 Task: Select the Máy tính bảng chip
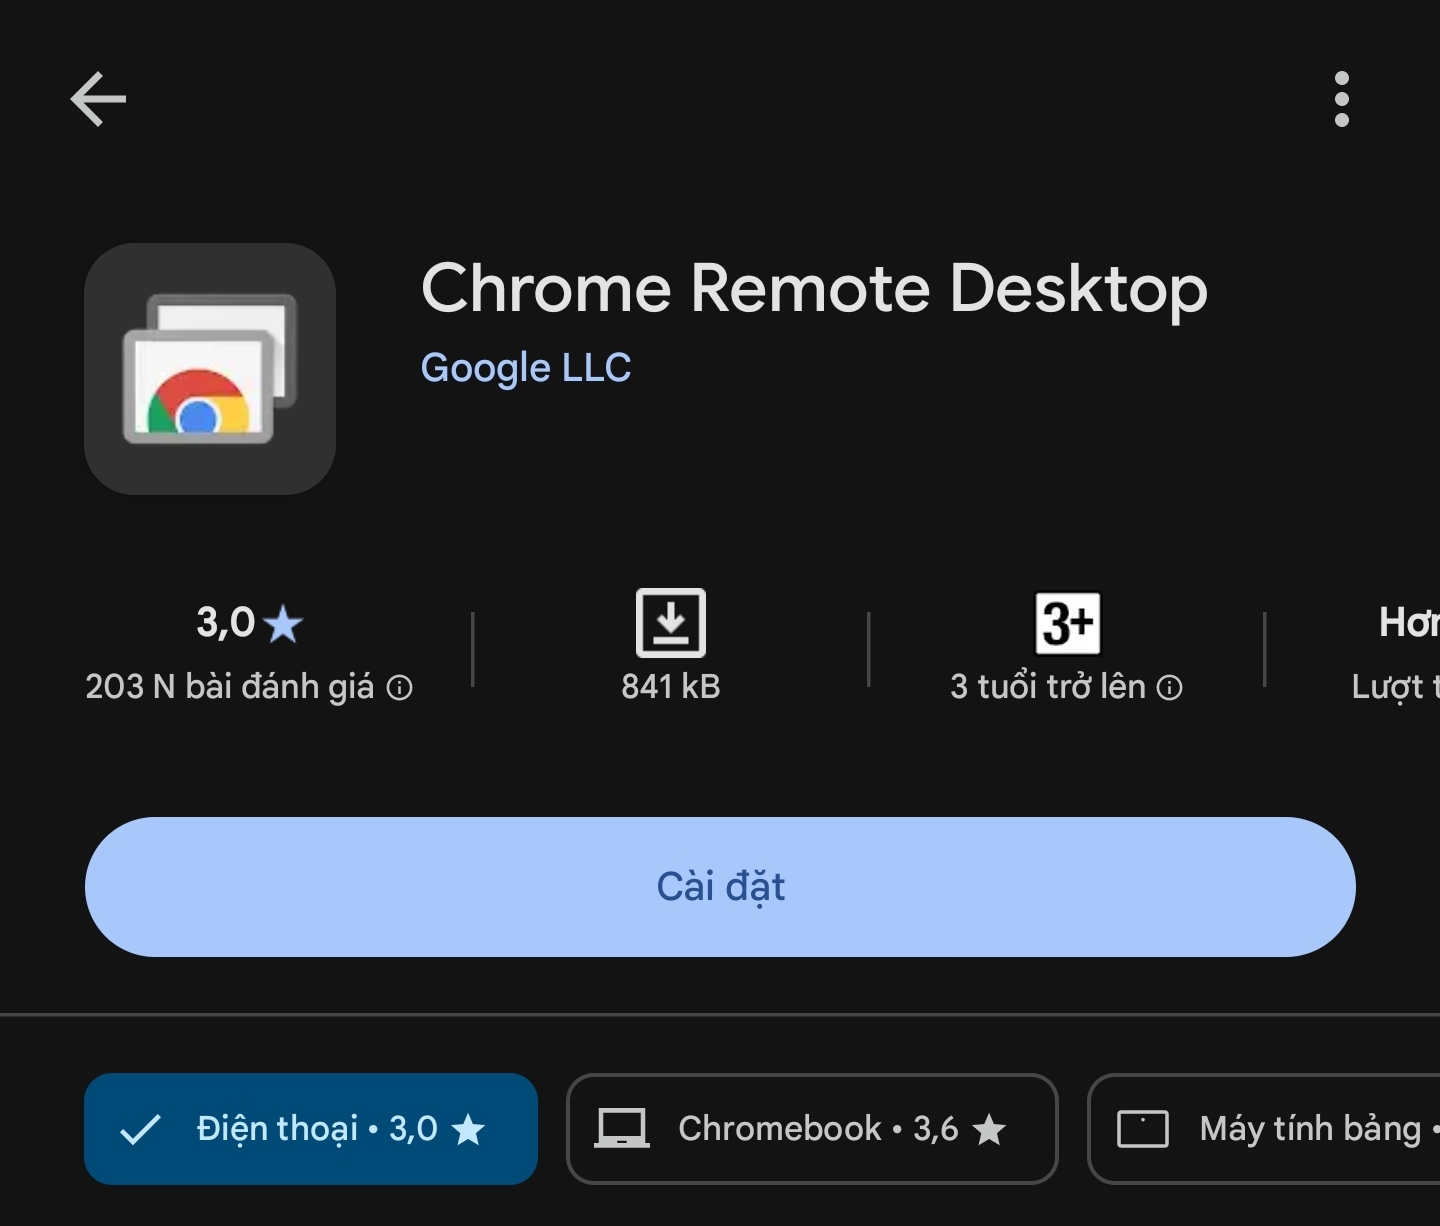click(1264, 1129)
